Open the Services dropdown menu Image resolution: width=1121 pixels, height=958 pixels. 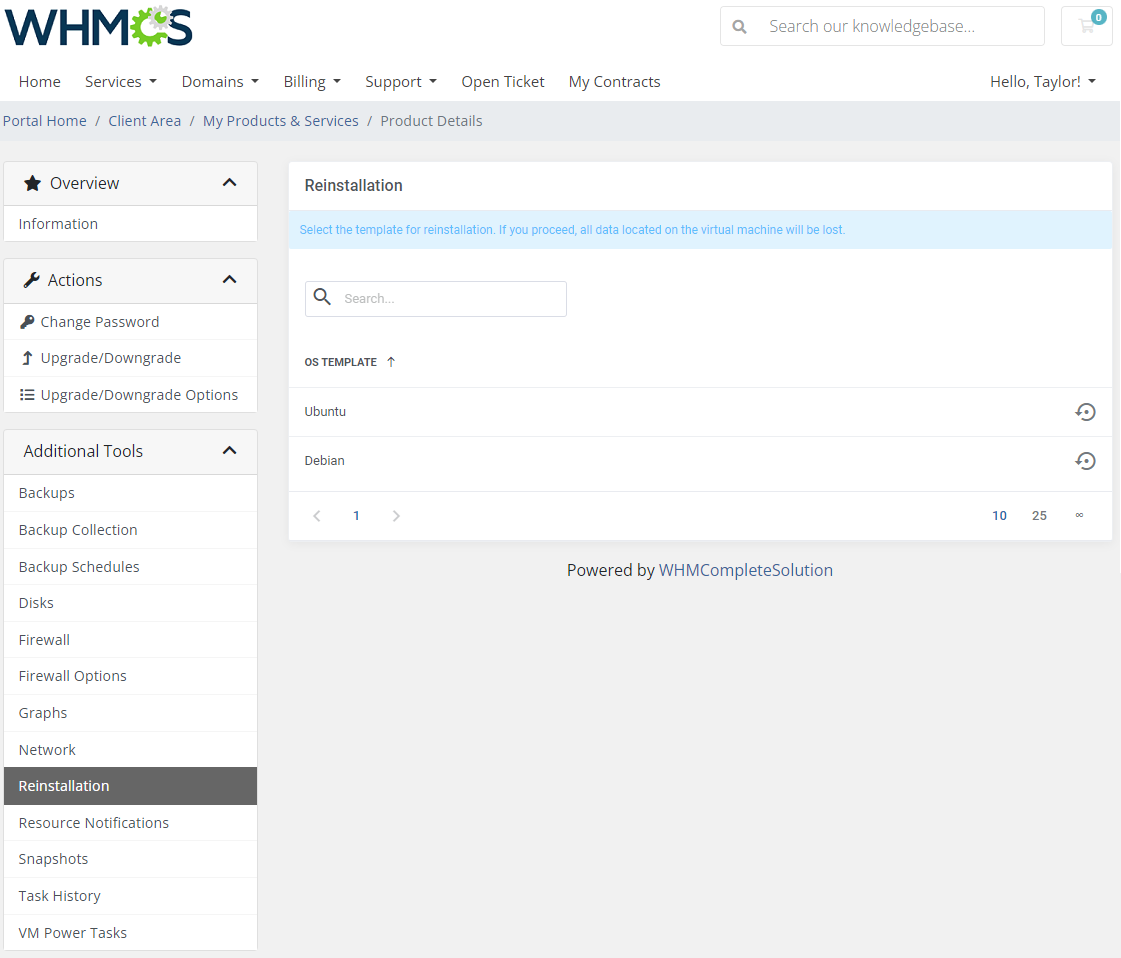pos(121,82)
